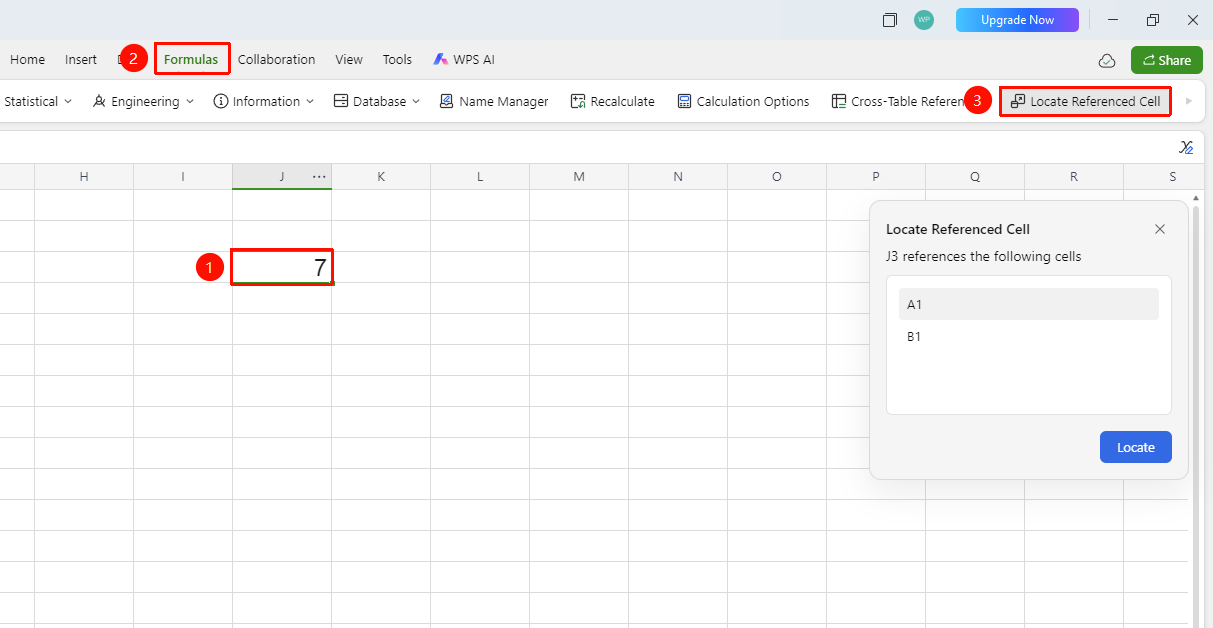Select the column R header
This screenshot has height=628, width=1213.
1074,177
